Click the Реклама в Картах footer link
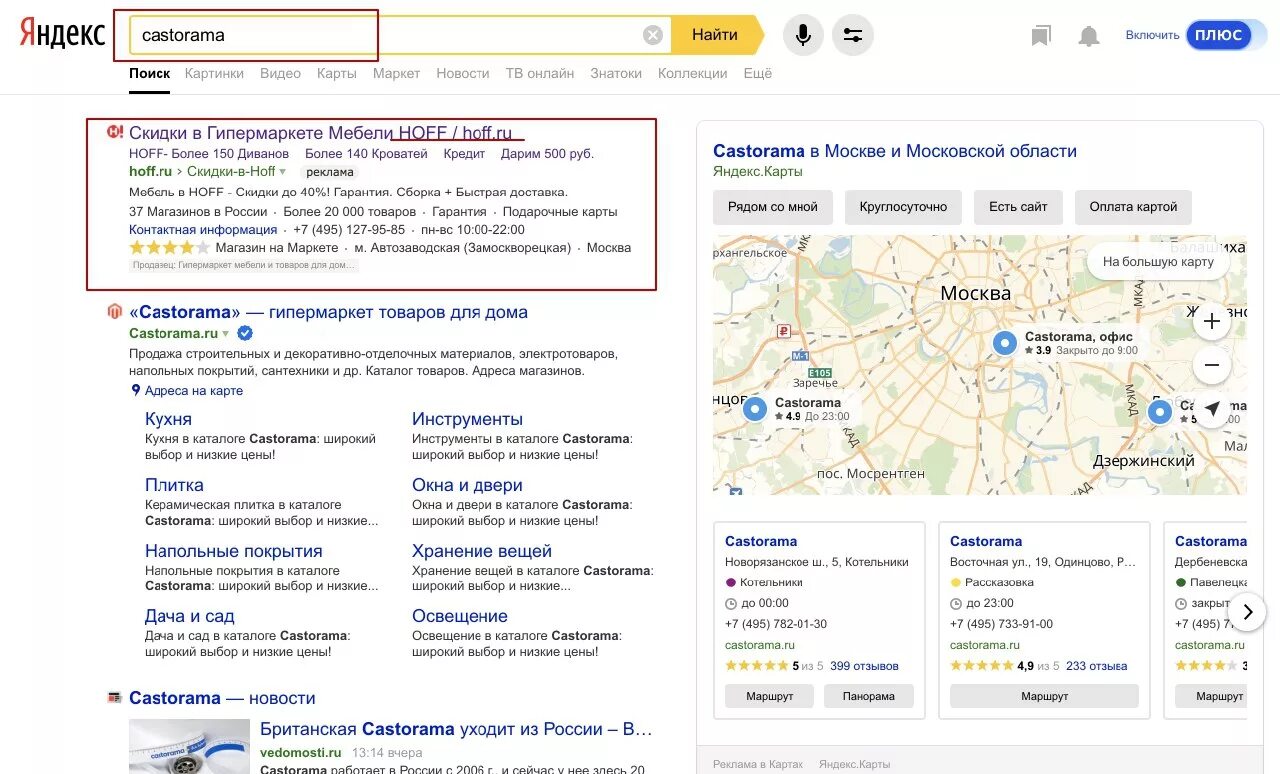This screenshot has height=774, width=1280. (758, 764)
